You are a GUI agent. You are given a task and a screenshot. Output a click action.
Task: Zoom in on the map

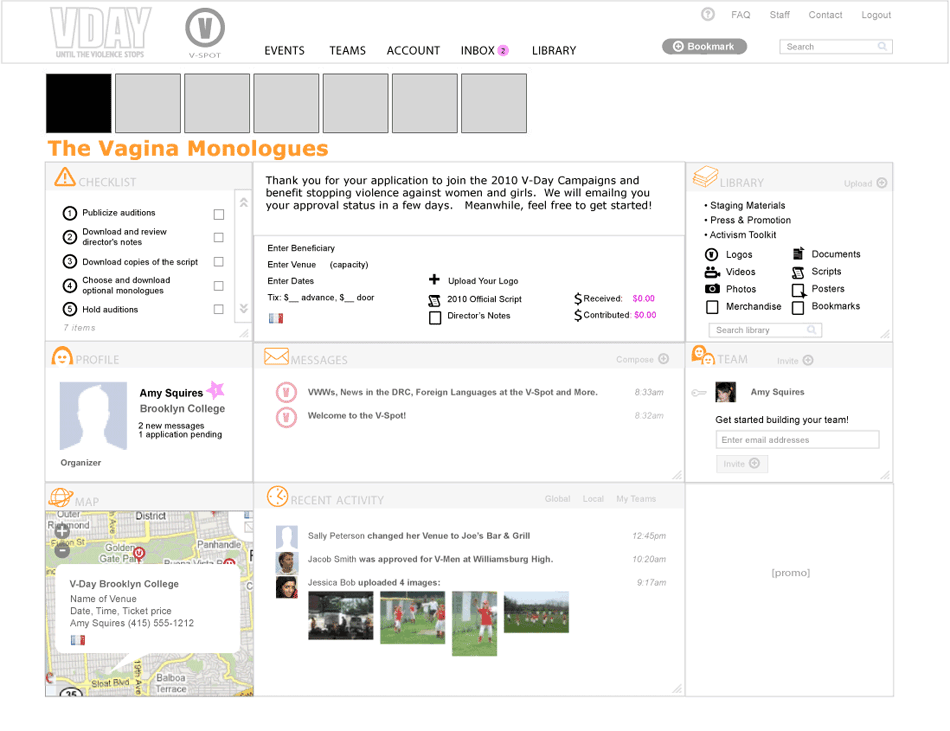(x=62, y=532)
